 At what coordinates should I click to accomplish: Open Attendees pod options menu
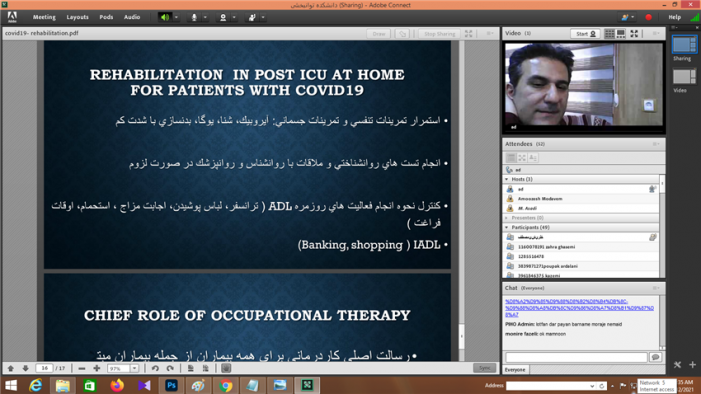[x=656, y=144]
